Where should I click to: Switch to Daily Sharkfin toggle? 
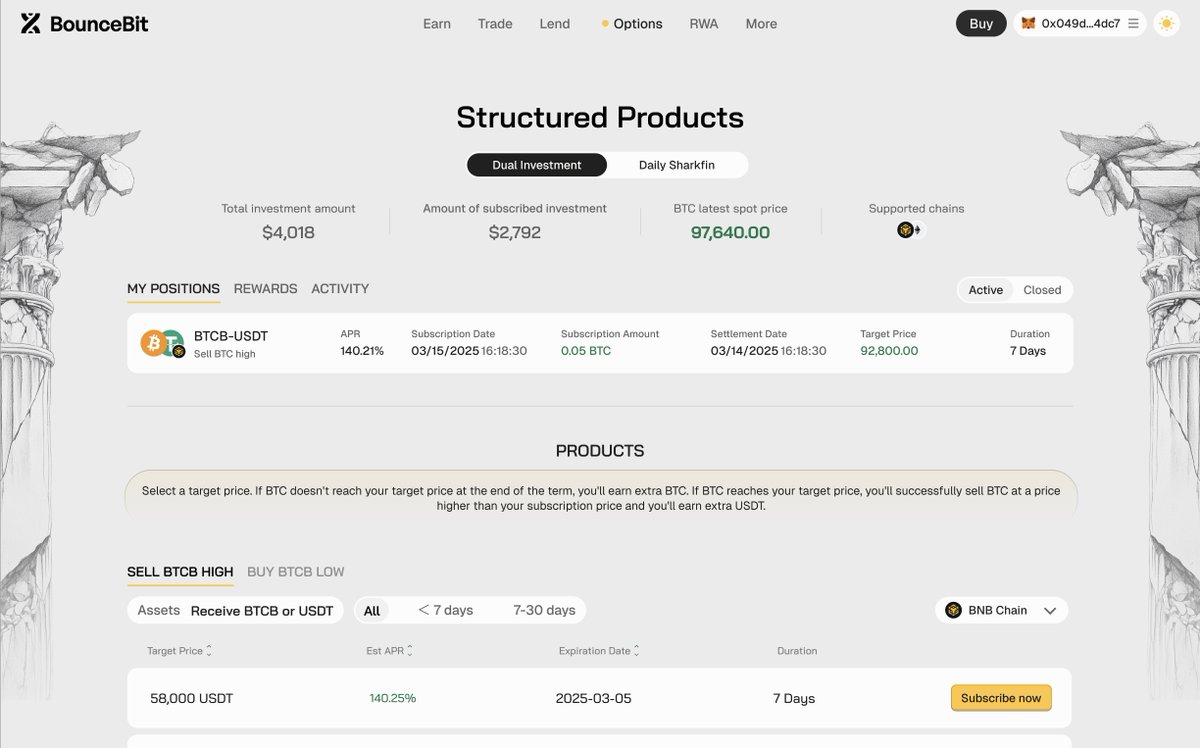(x=677, y=165)
